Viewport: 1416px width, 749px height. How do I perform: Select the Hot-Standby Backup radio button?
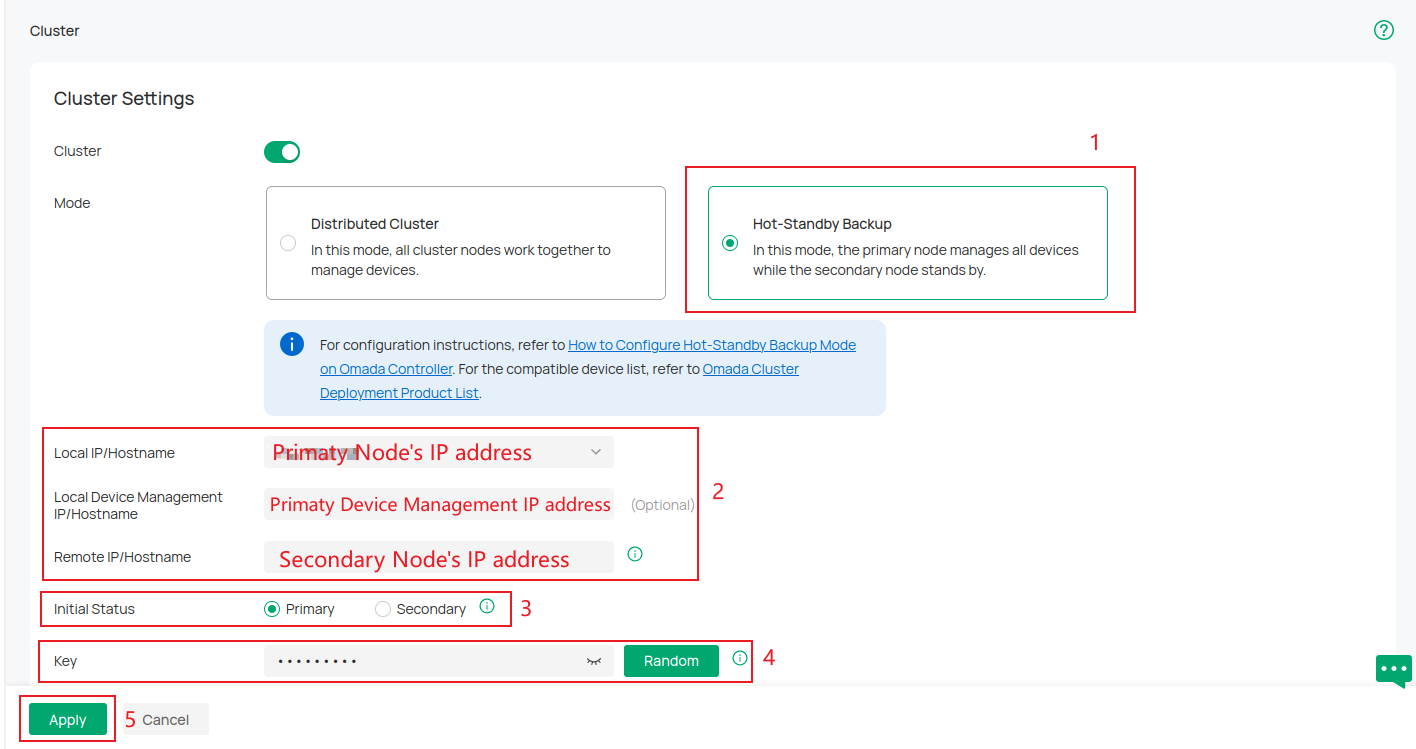(x=730, y=242)
